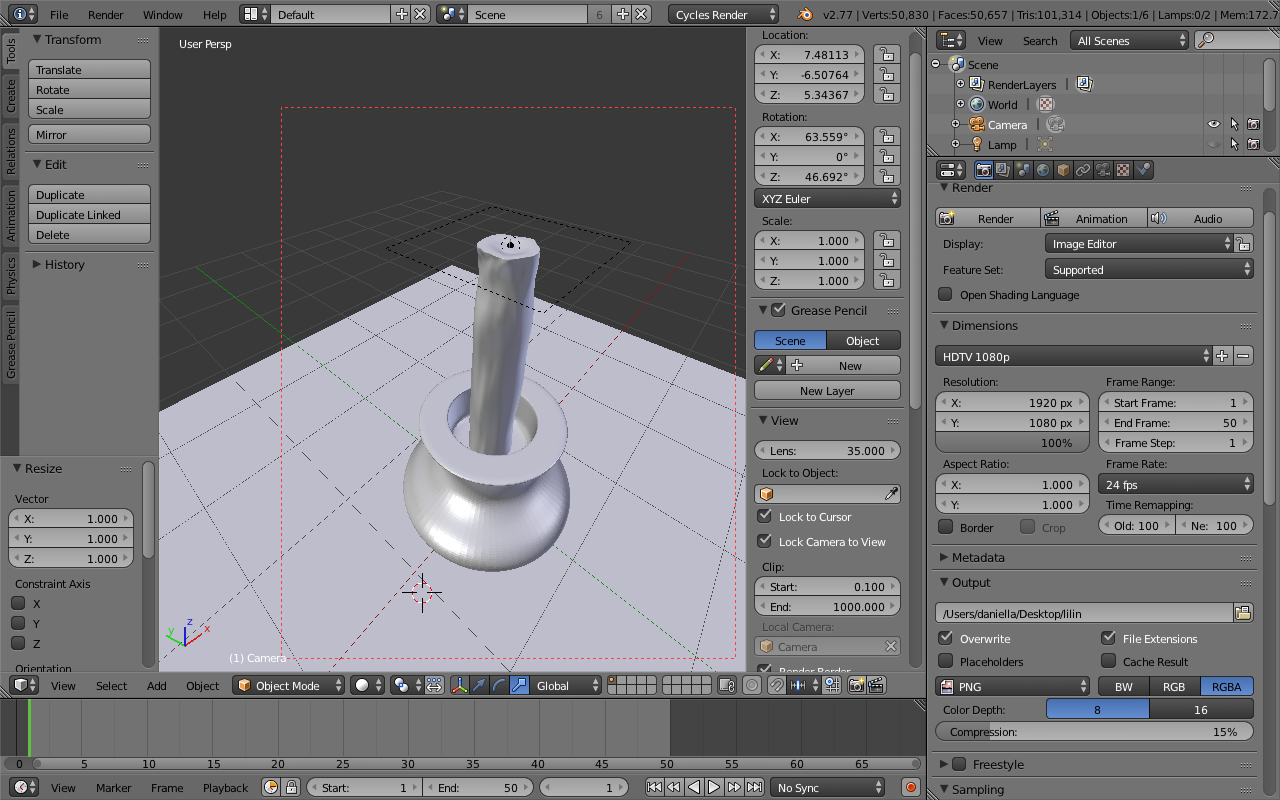Toggle Camera visibility eye in outliner
The height and width of the screenshot is (800, 1280).
1214,124
